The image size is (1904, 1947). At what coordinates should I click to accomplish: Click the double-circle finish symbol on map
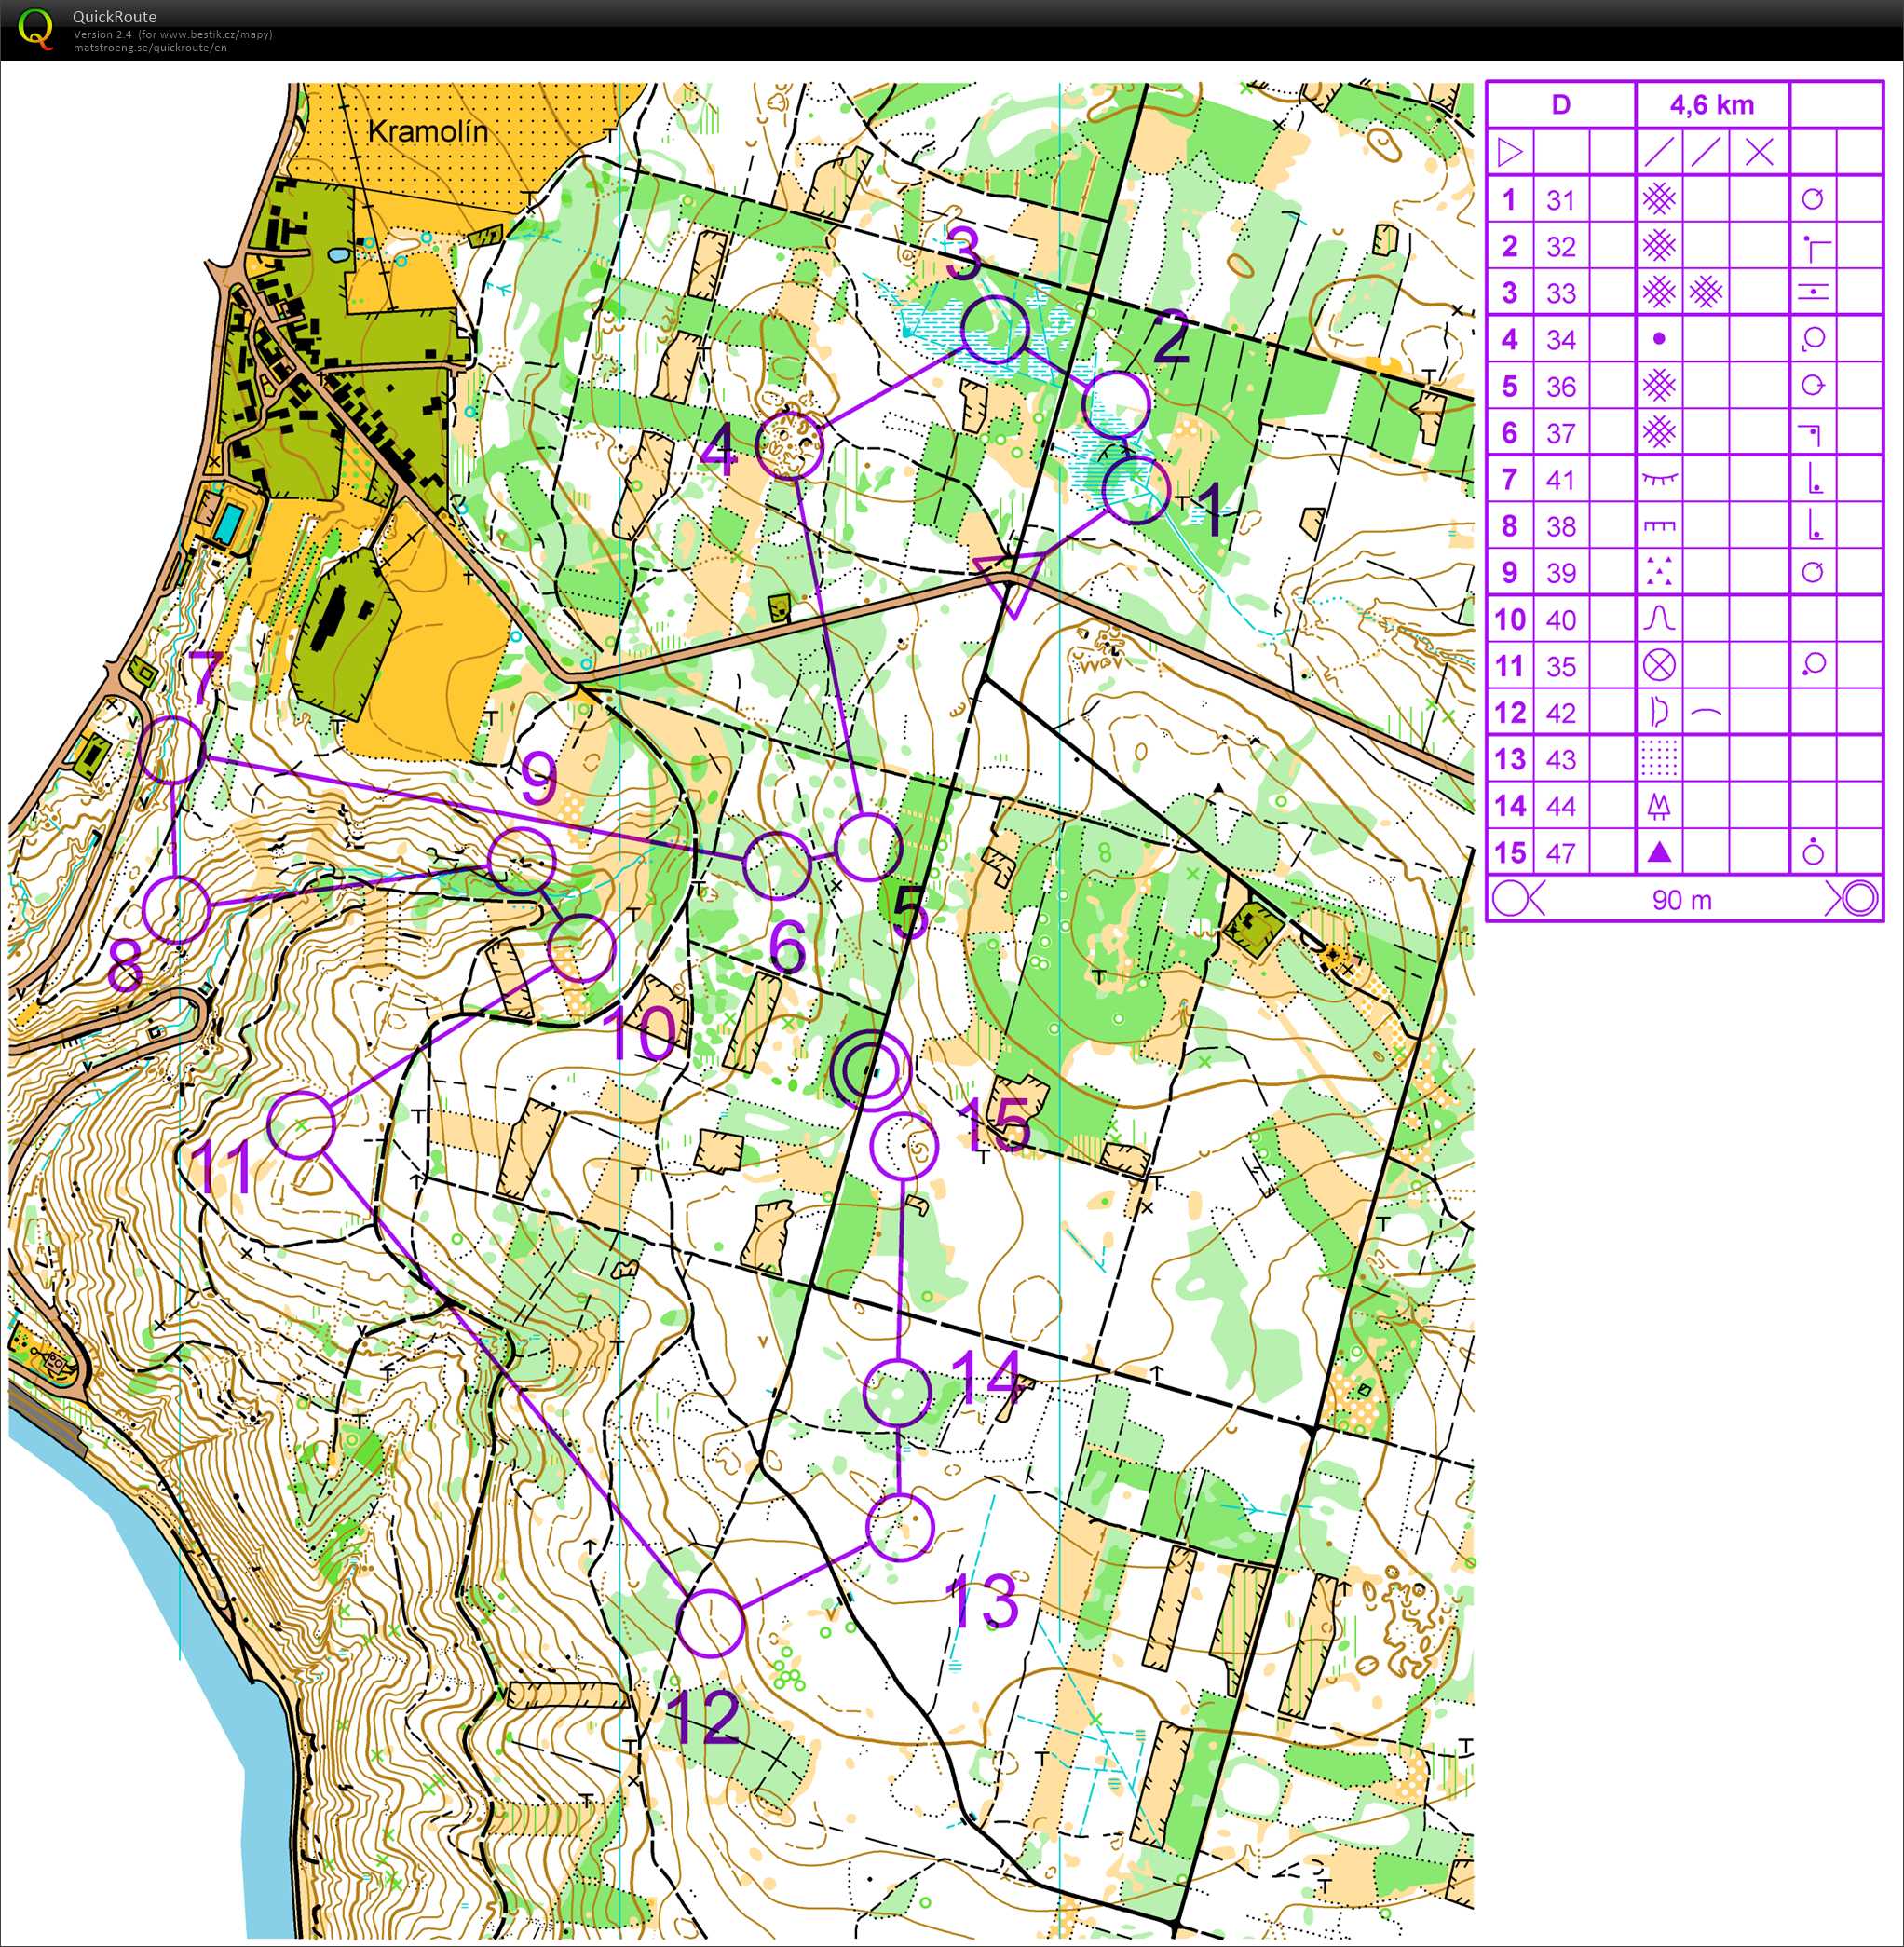[870, 1069]
